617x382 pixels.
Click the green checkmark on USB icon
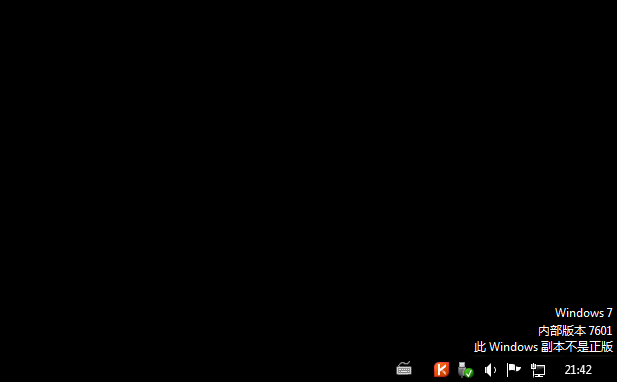click(469, 373)
